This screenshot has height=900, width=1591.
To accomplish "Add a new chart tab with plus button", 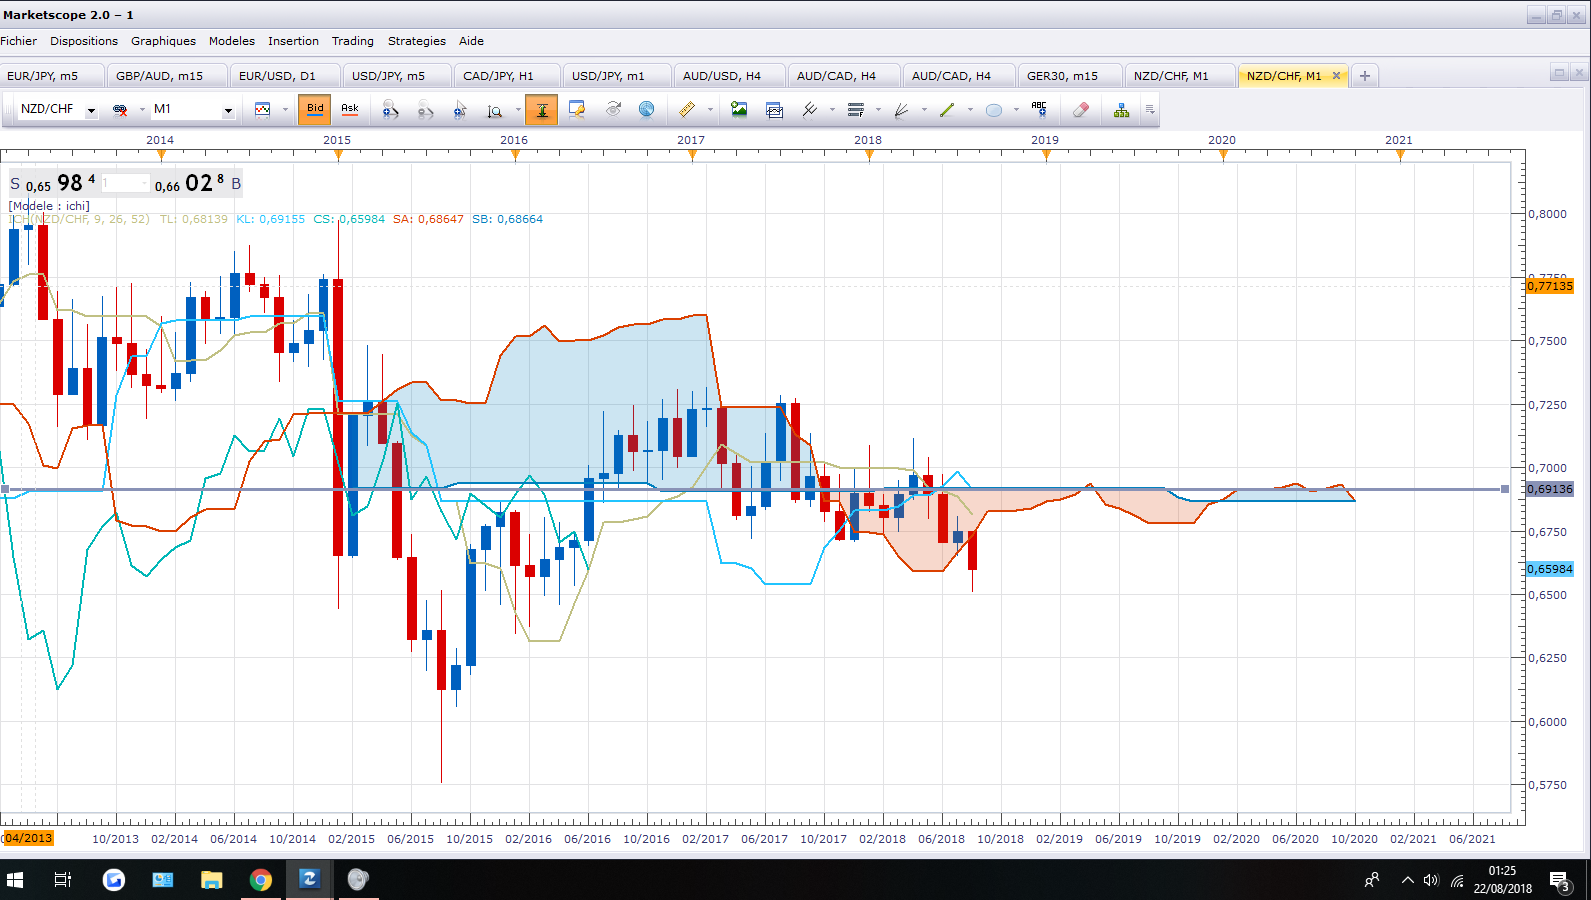I will pyautogui.click(x=1364, y=76).
